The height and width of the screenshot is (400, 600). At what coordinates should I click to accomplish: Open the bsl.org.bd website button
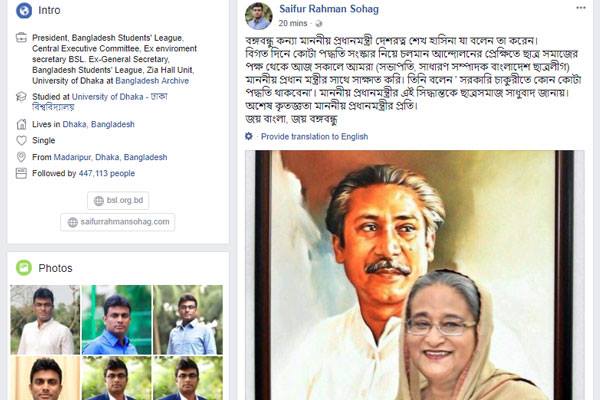pyautogui.click(x=118, y=201)
